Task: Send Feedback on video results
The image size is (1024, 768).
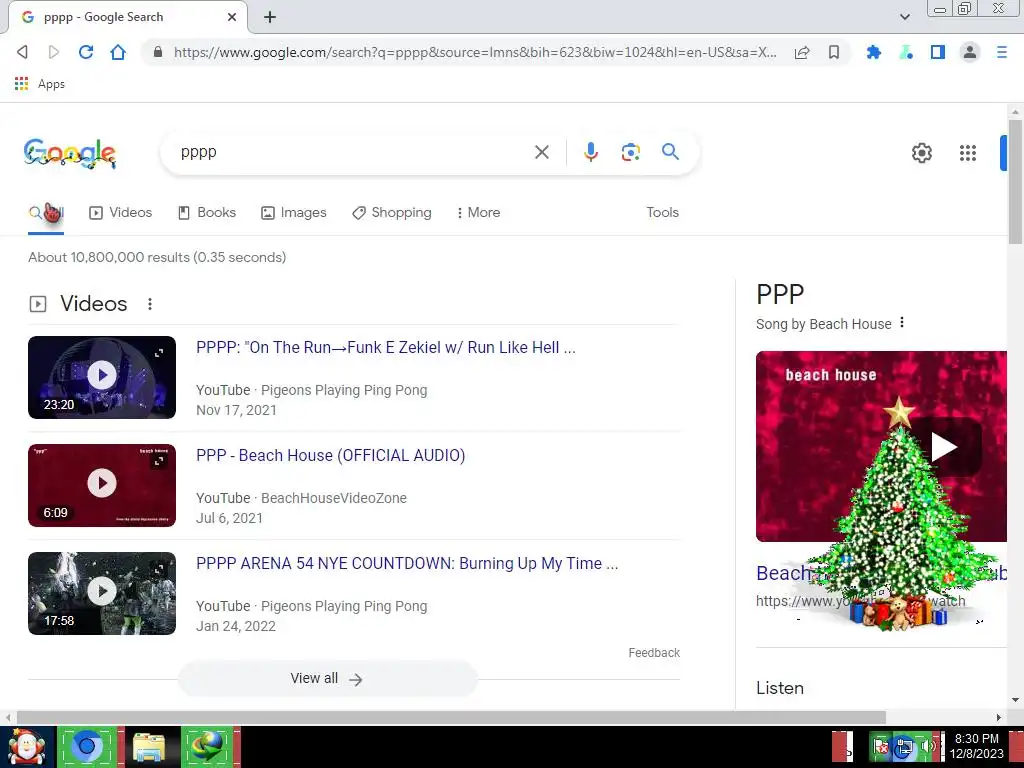Action: [x=654, y=652]
